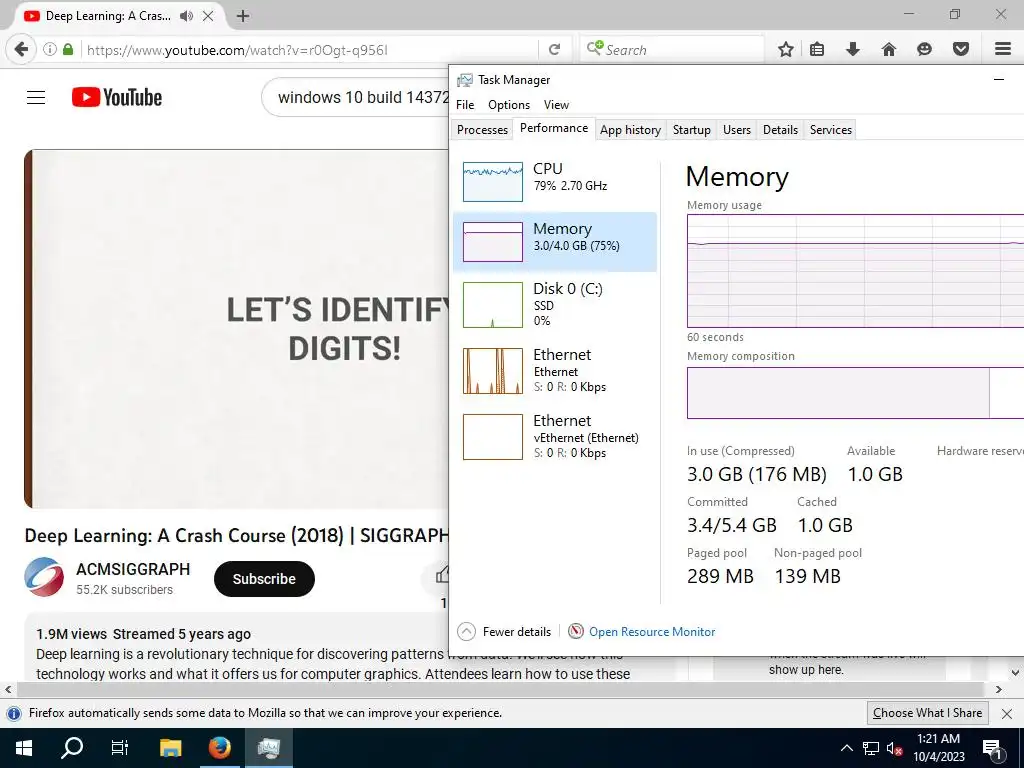This screenshot has width=1024, height=768.
Task: Open Resource Monitor link
Action: (652, 632)
